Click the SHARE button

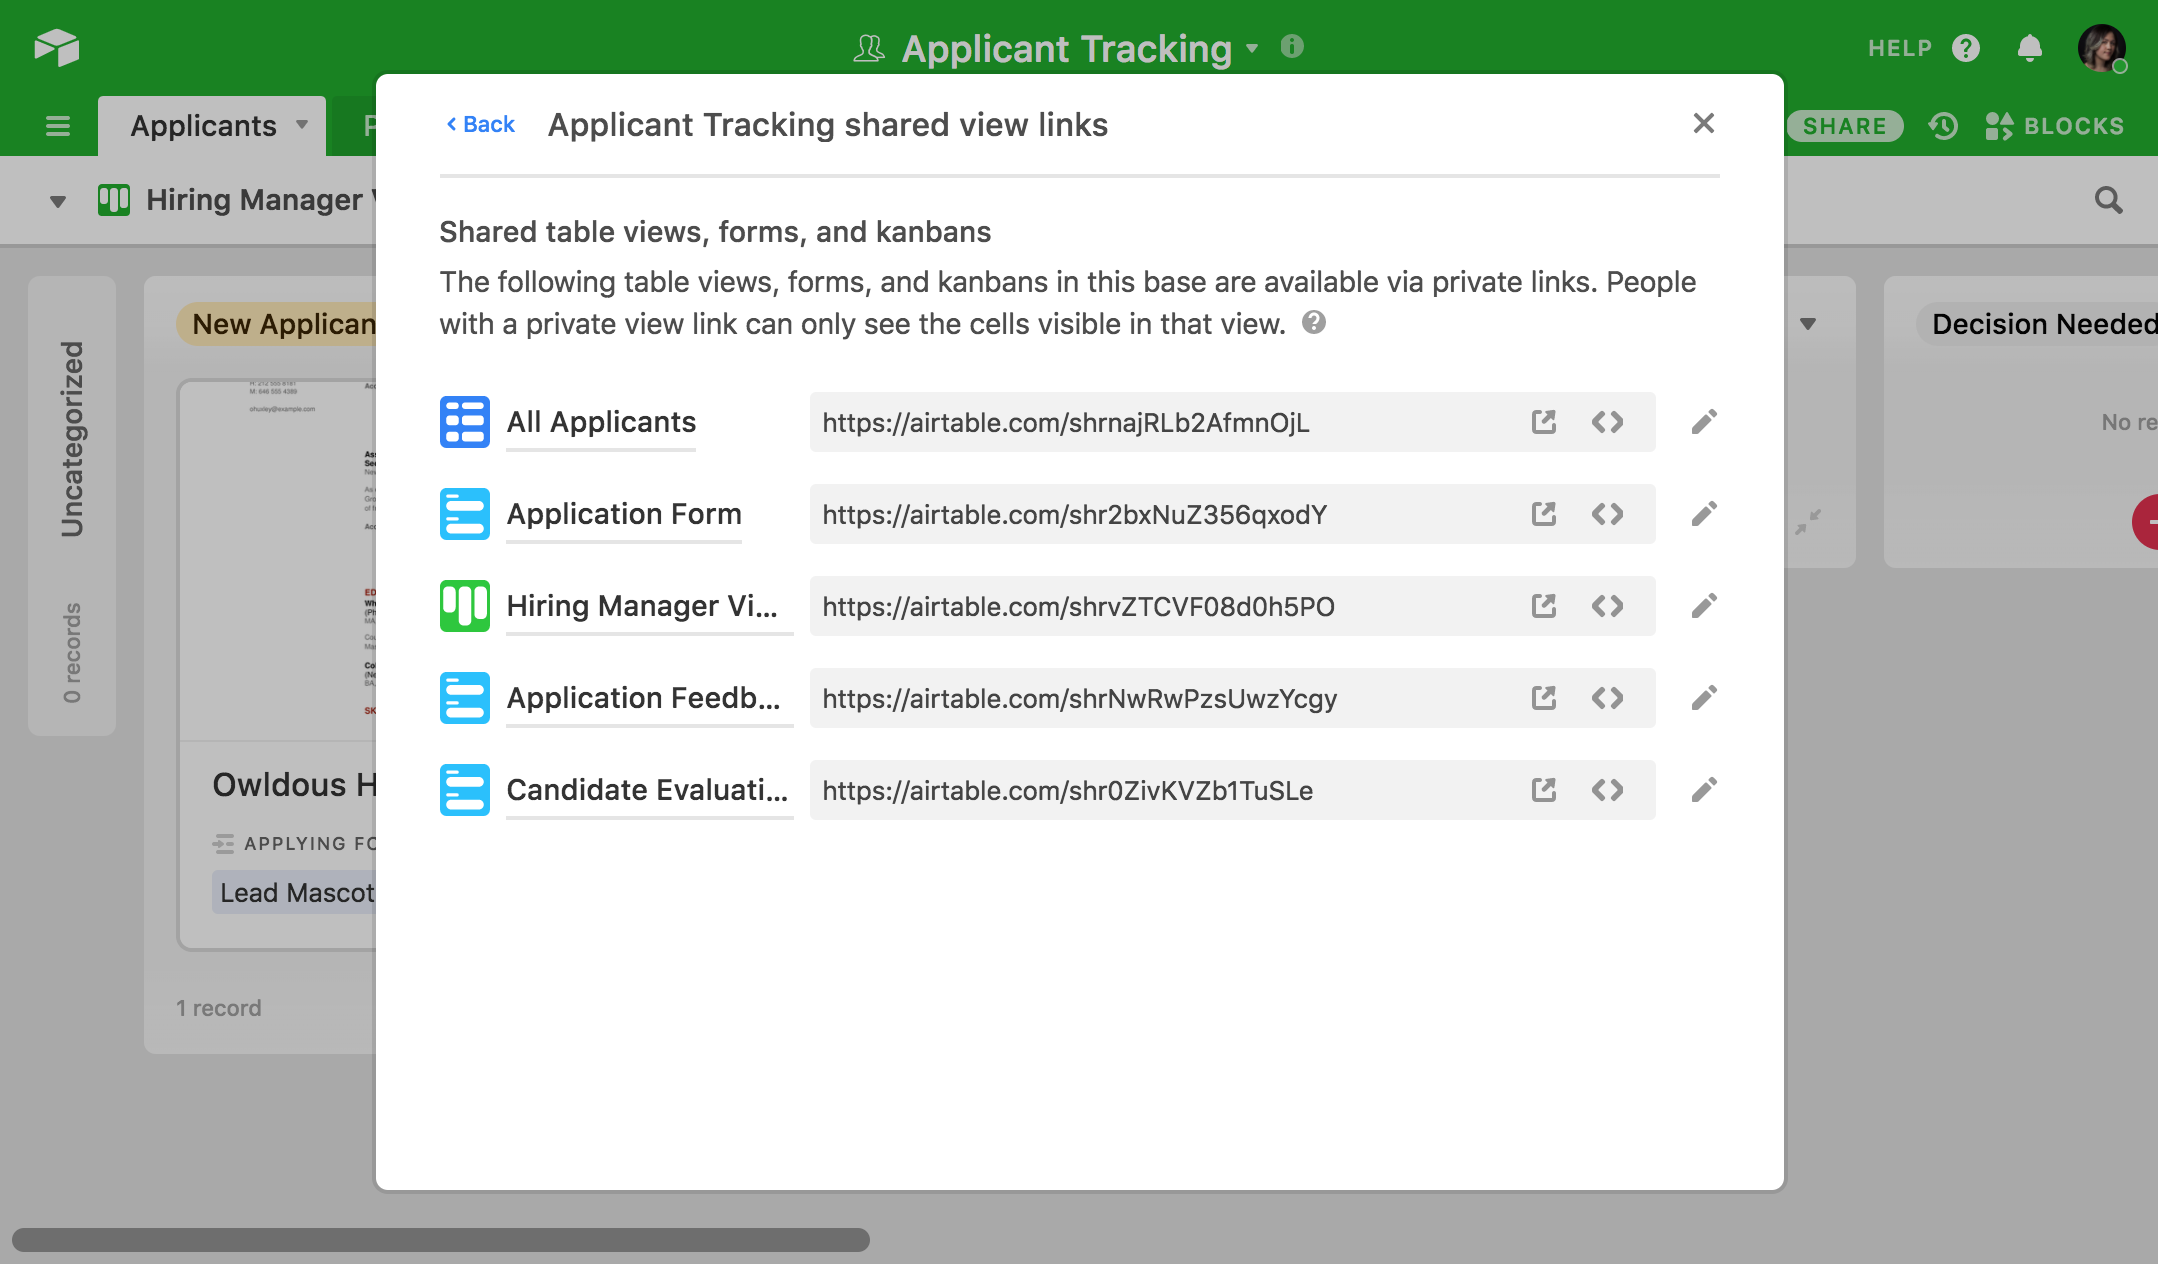pyautogui.click(x=1845, y=126)
